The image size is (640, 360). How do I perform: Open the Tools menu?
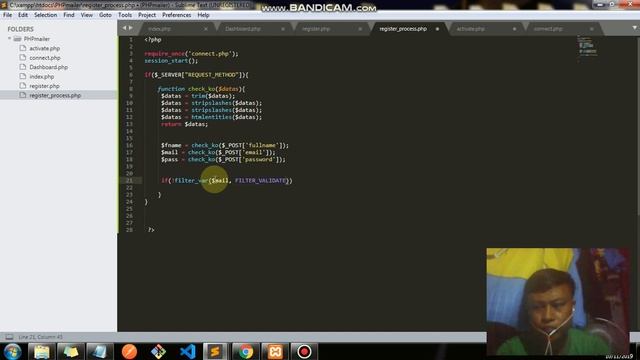pos(125,15)
